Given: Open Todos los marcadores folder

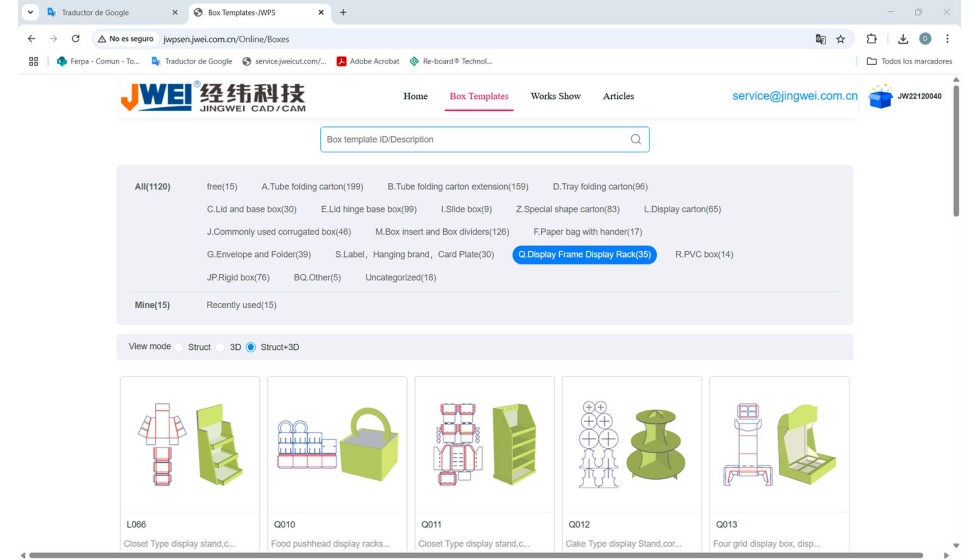Looking at the screenshot, I should [909, 61].
